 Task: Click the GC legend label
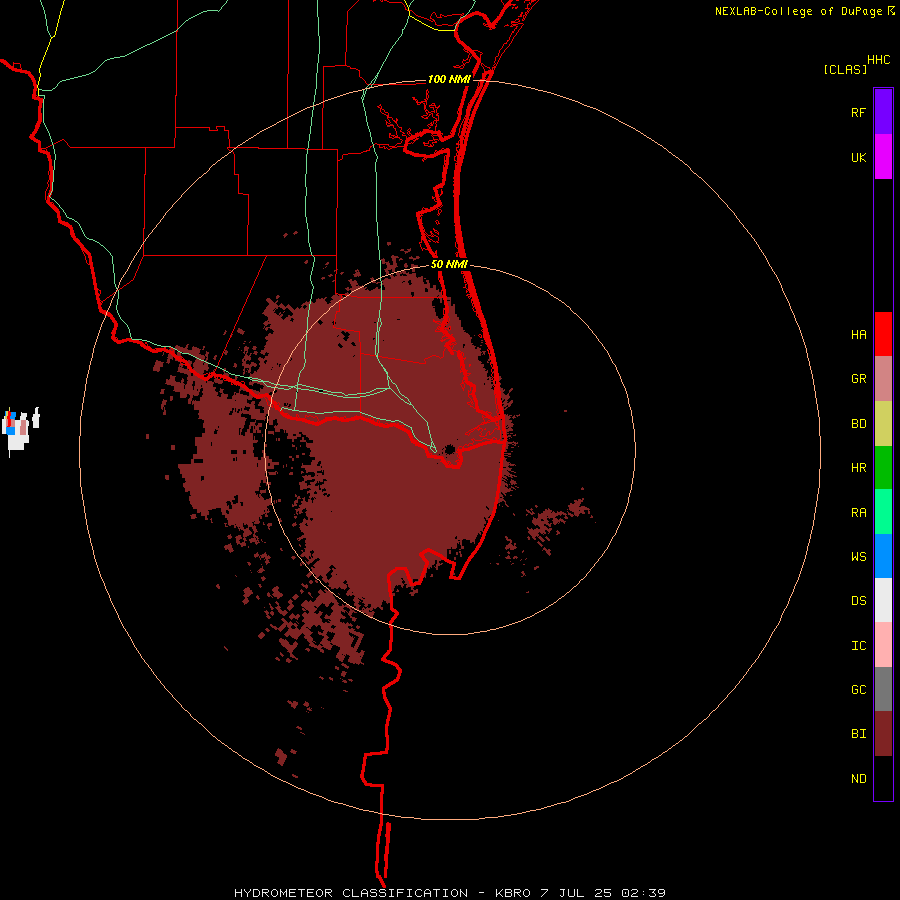tap(858, 690)
